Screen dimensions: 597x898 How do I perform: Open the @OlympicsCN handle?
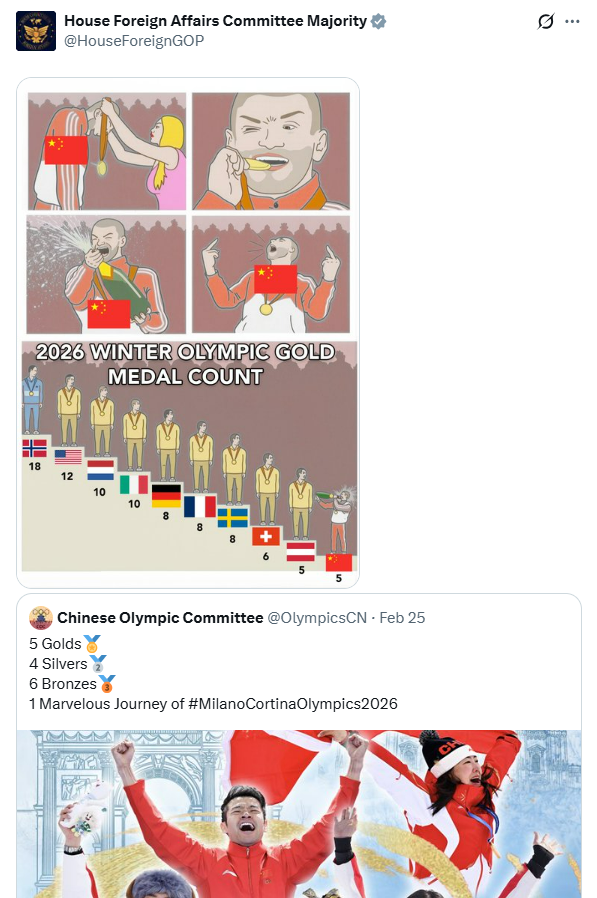[x=317, y=618]
